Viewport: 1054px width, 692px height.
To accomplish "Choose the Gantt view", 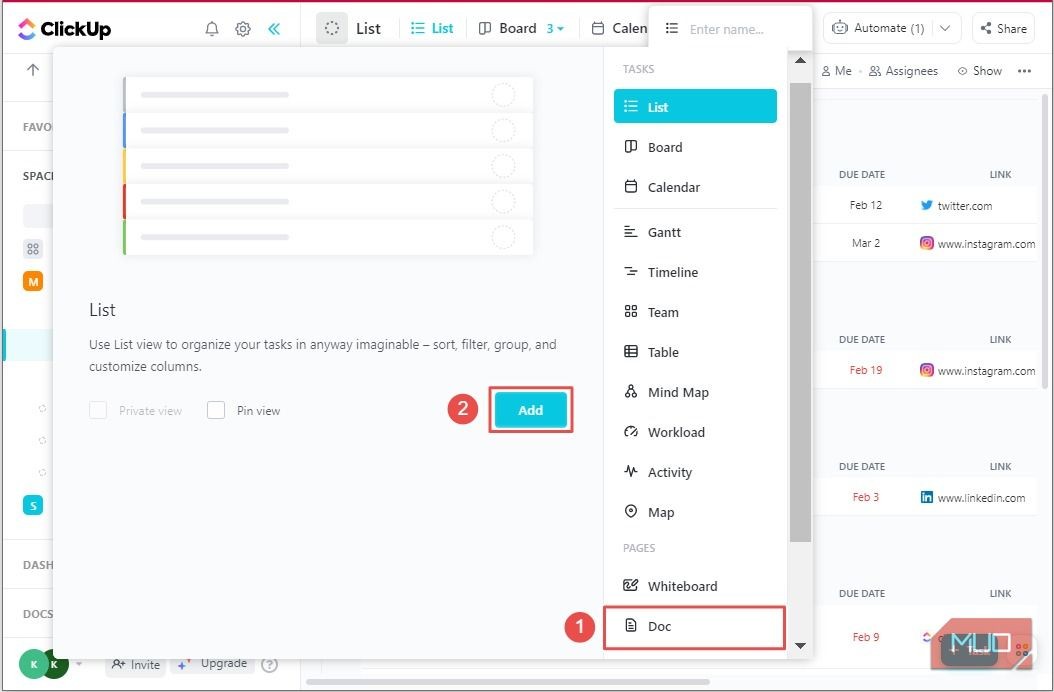I will tap(695, 232).
